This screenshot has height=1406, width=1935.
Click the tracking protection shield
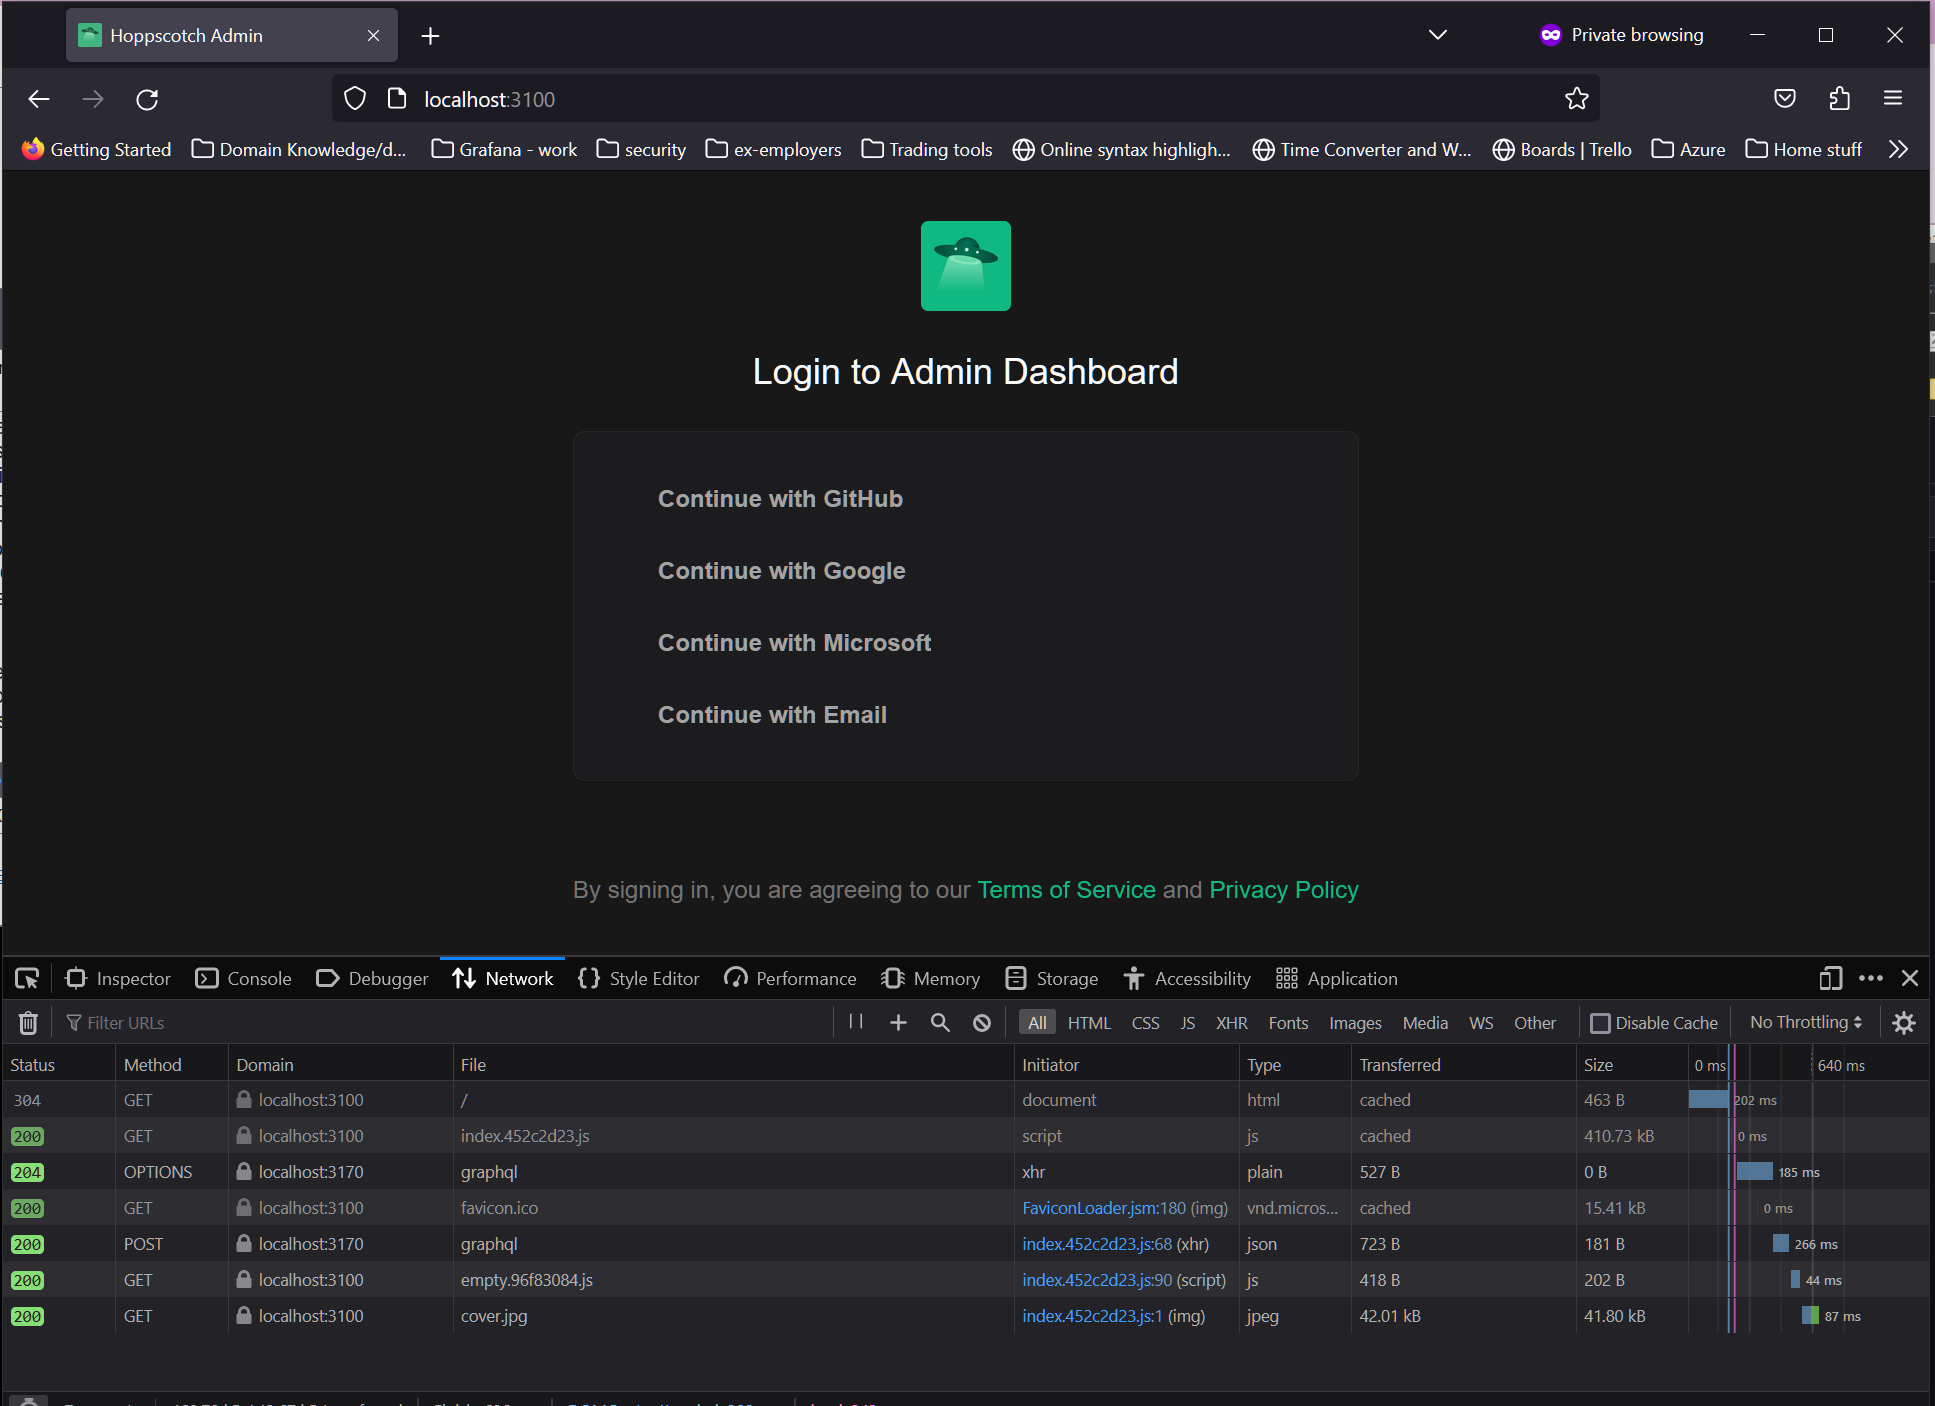(354, 98)
